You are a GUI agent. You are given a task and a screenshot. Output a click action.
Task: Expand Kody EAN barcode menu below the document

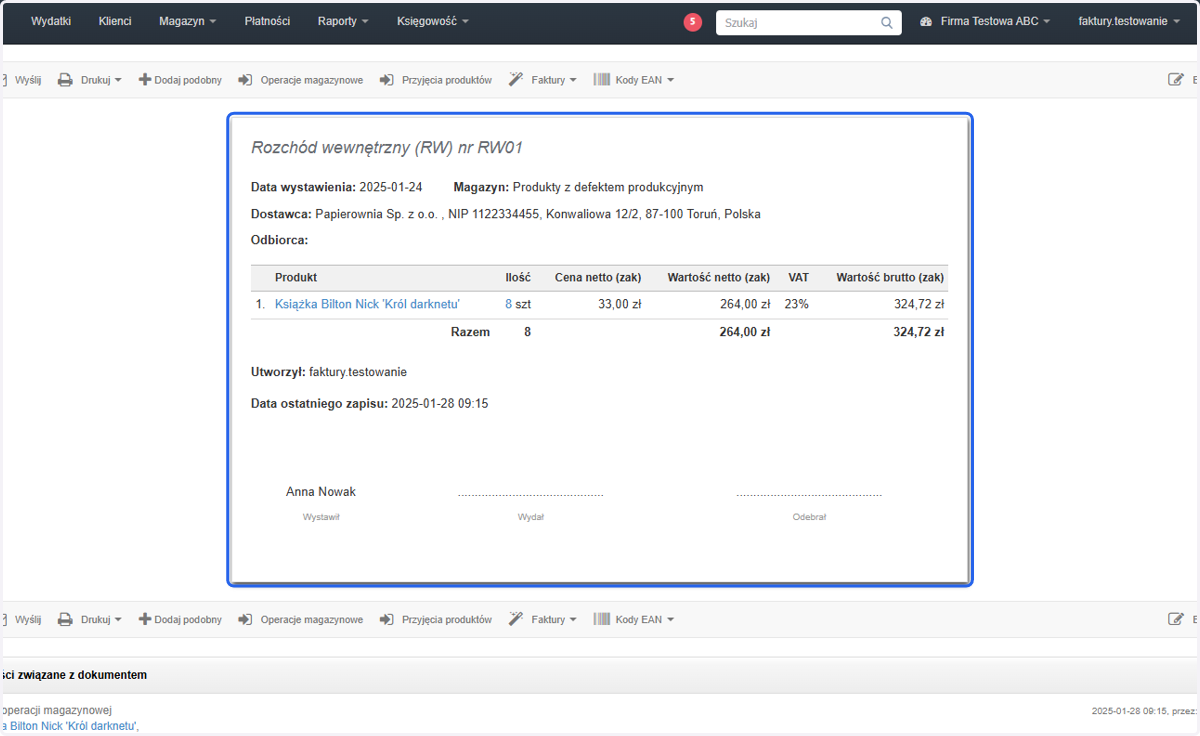[x=634, y=620]
